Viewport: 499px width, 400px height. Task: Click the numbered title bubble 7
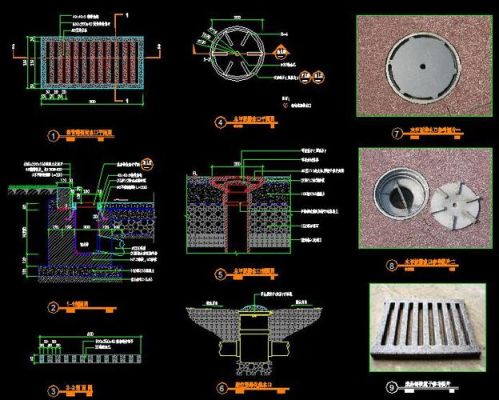point(397,134)
